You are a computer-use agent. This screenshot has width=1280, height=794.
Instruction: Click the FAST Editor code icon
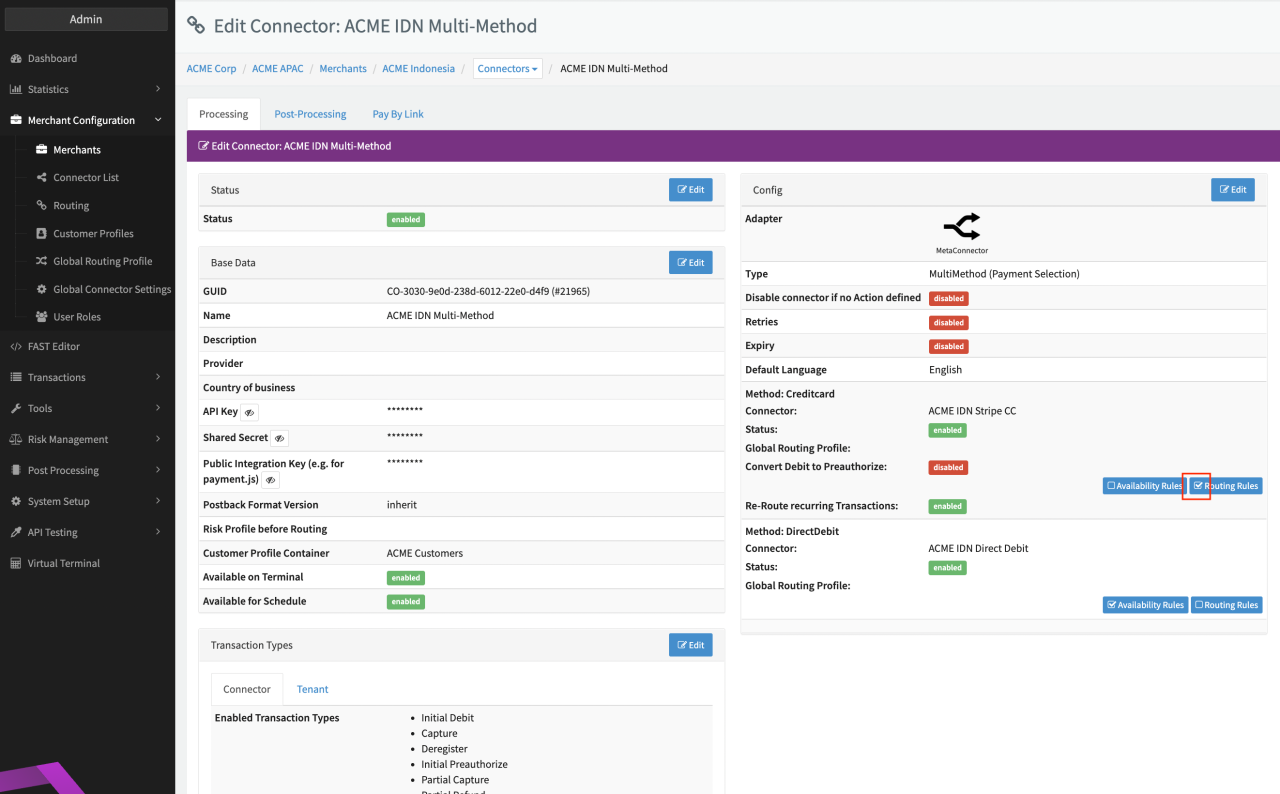pos(16,347)
